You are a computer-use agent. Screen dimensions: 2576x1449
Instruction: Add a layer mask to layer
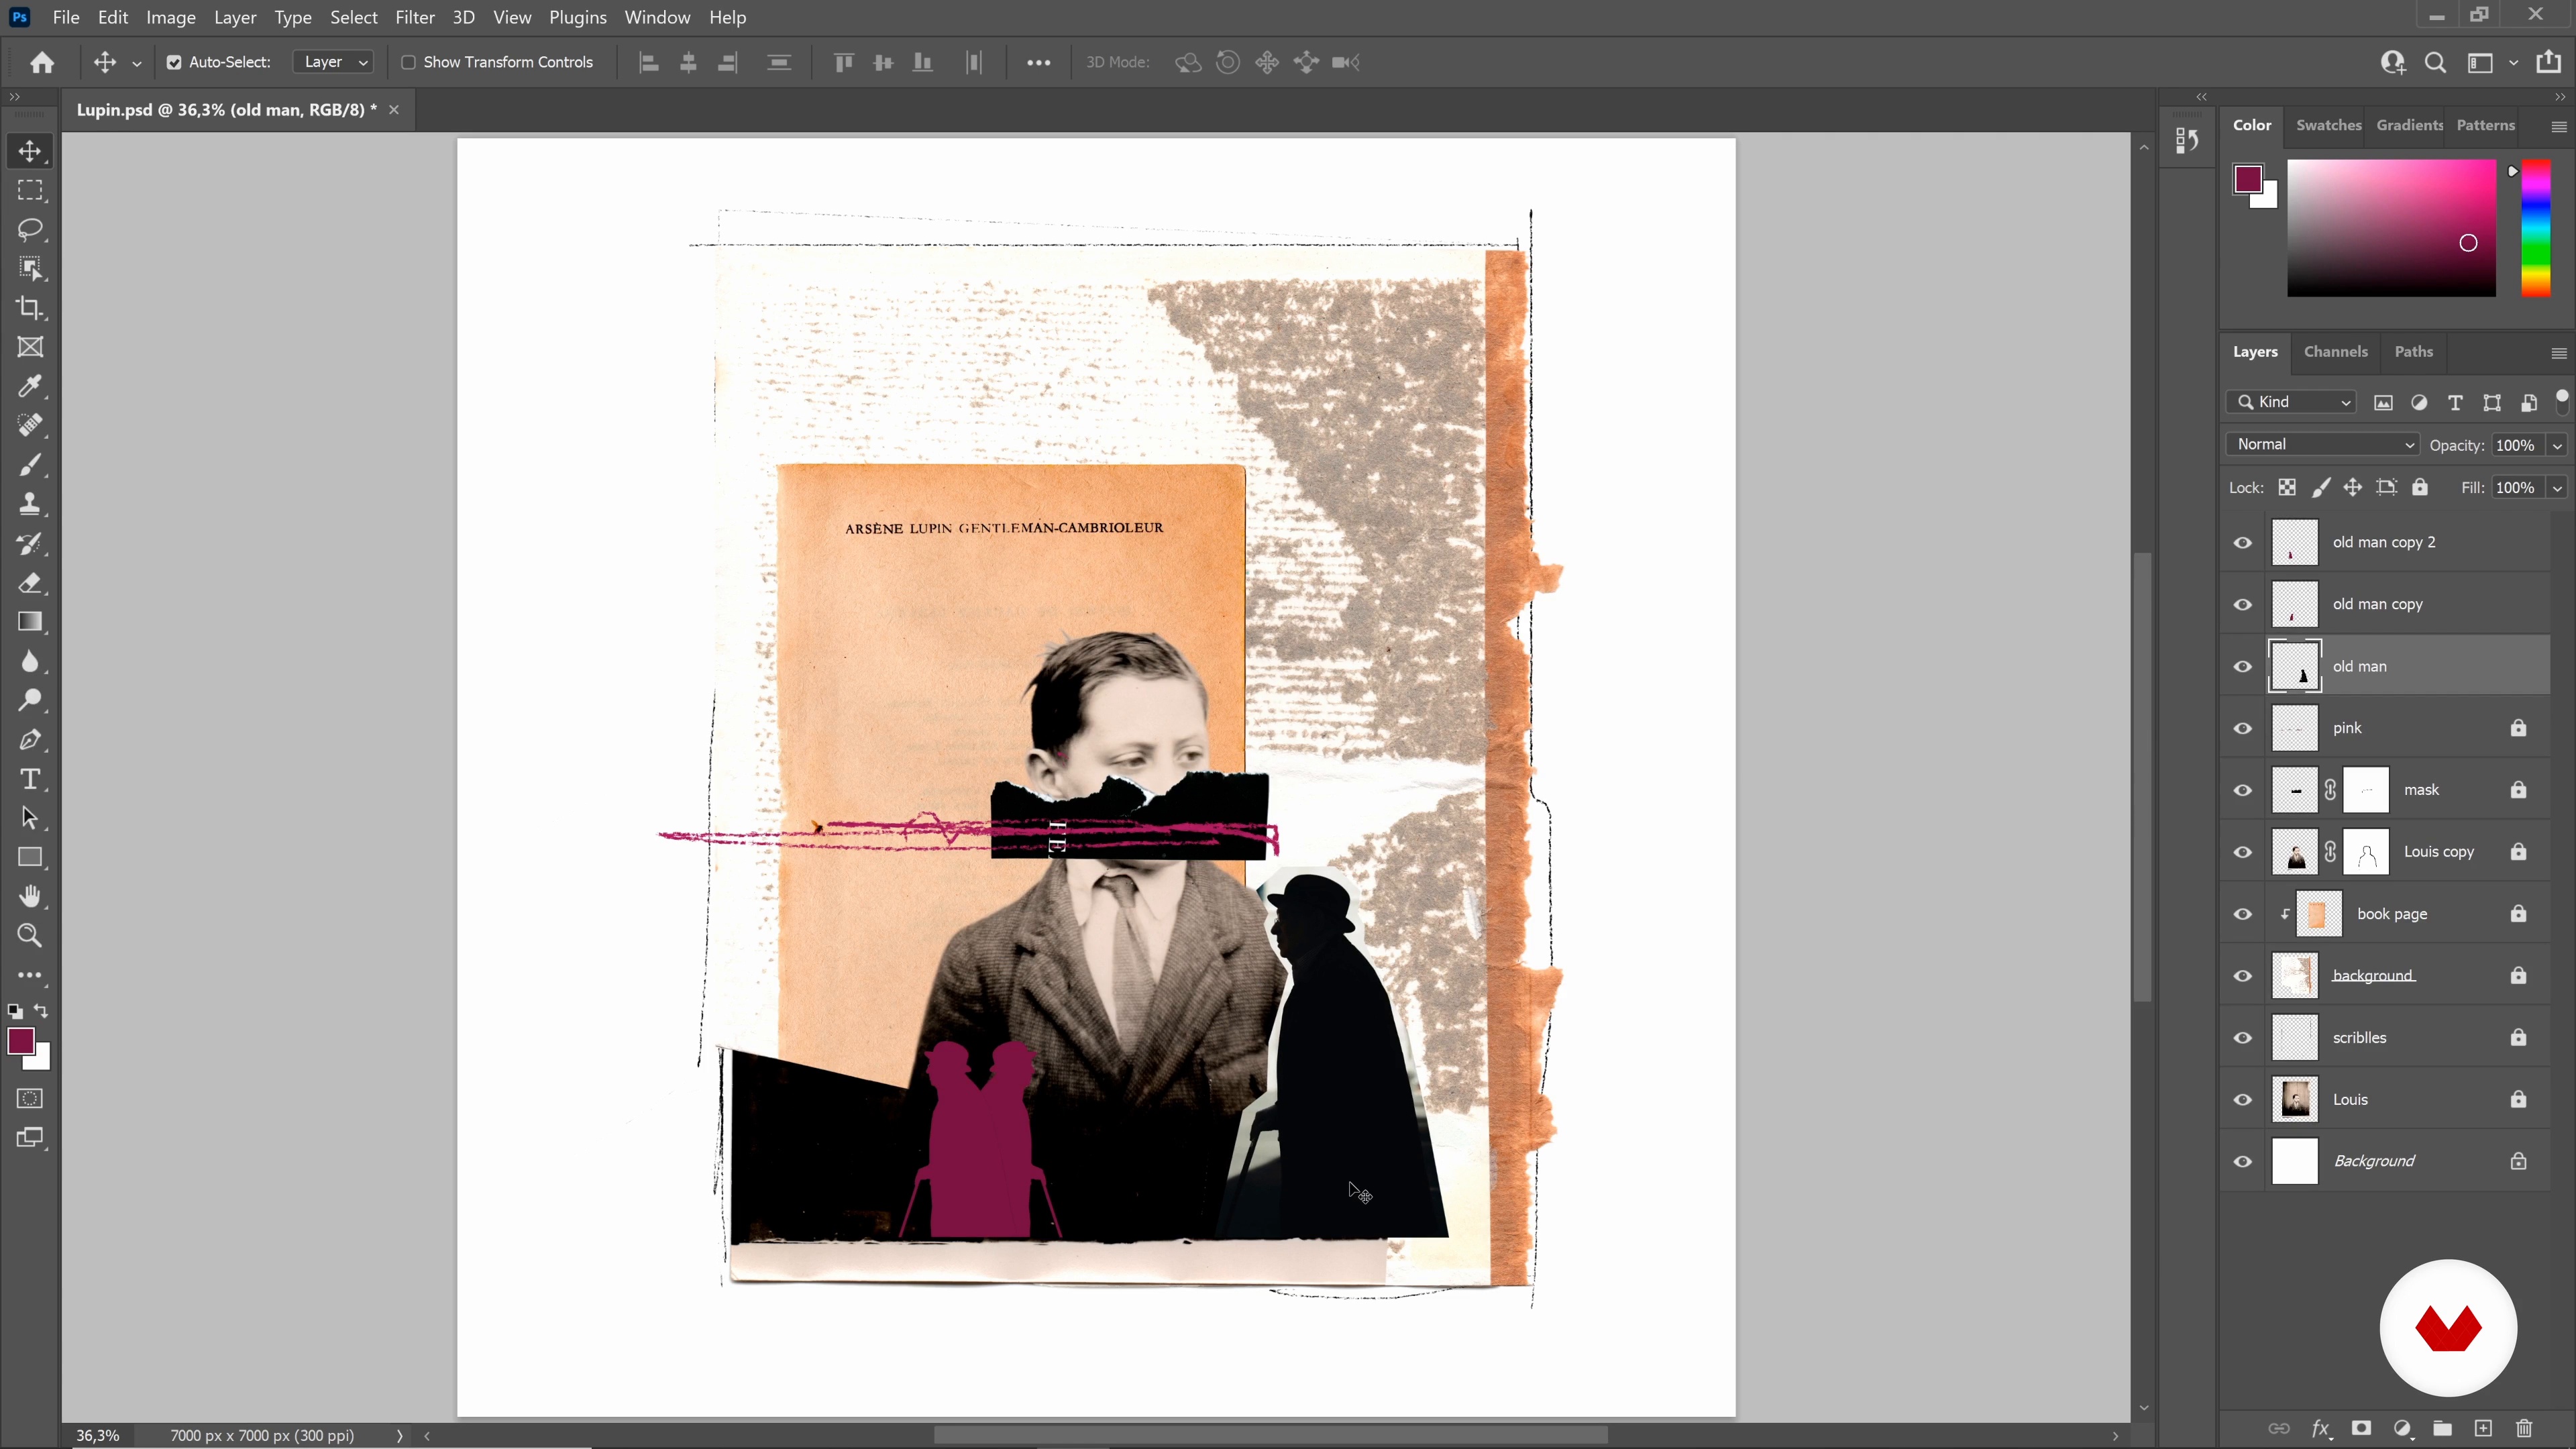coord(2361,1428)
